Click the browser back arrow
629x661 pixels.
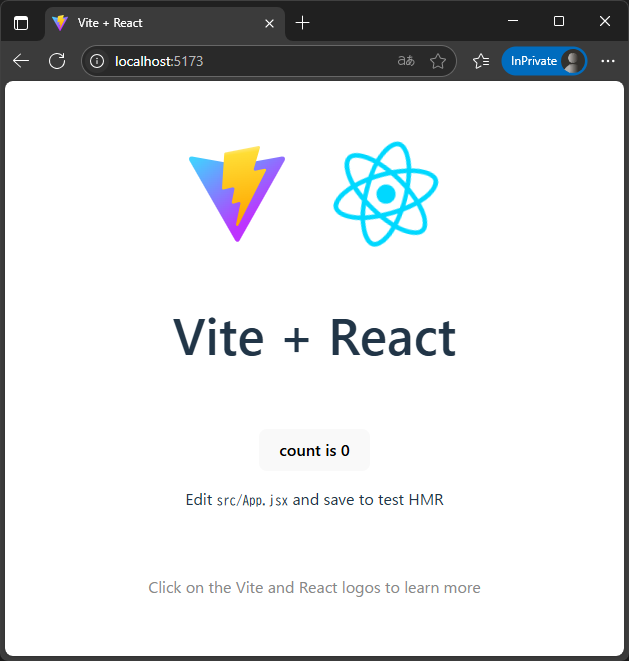21,61
